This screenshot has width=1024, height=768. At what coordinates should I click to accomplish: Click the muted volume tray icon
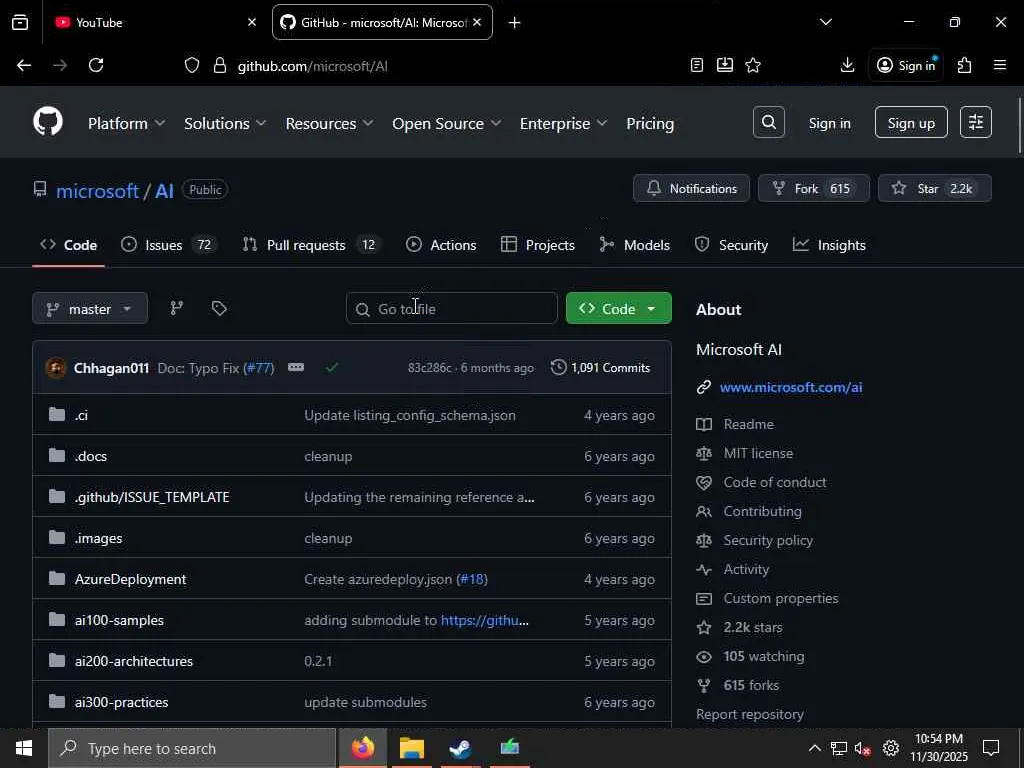[863, 748]
